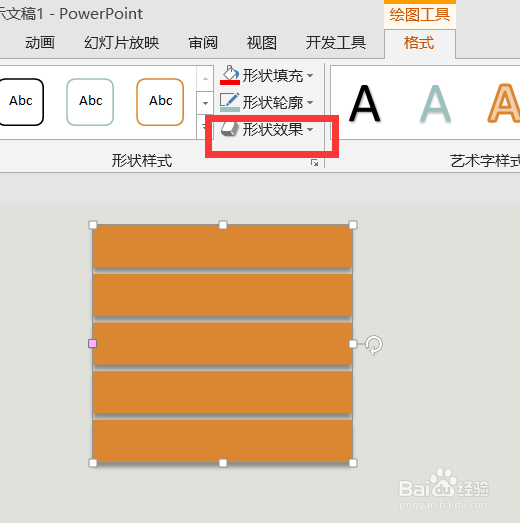Click the 形状轮廓 label
Screen dimensions: 520x523
point(273,102)
